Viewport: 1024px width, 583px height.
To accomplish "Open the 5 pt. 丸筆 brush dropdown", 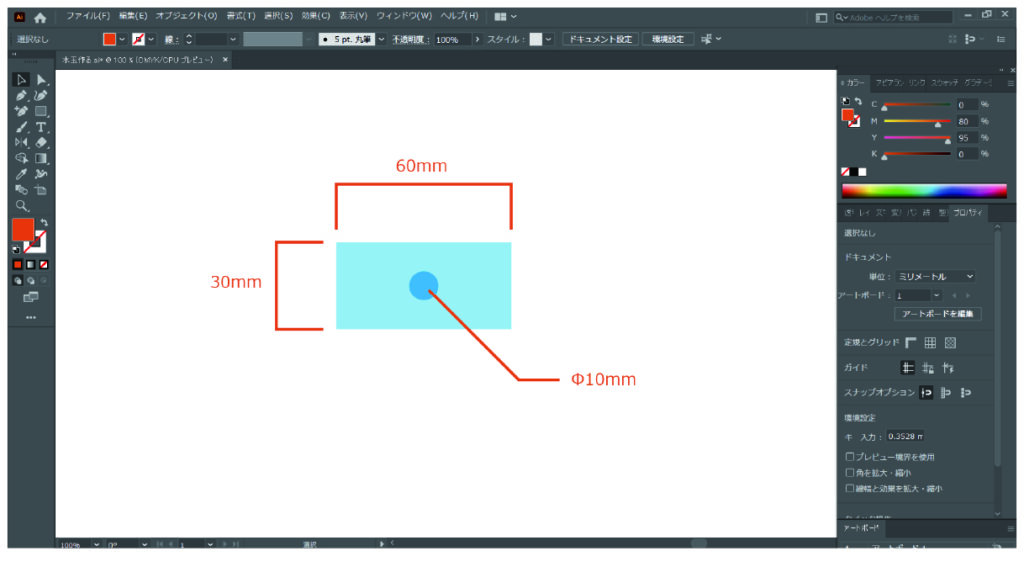I will [381, 39].
